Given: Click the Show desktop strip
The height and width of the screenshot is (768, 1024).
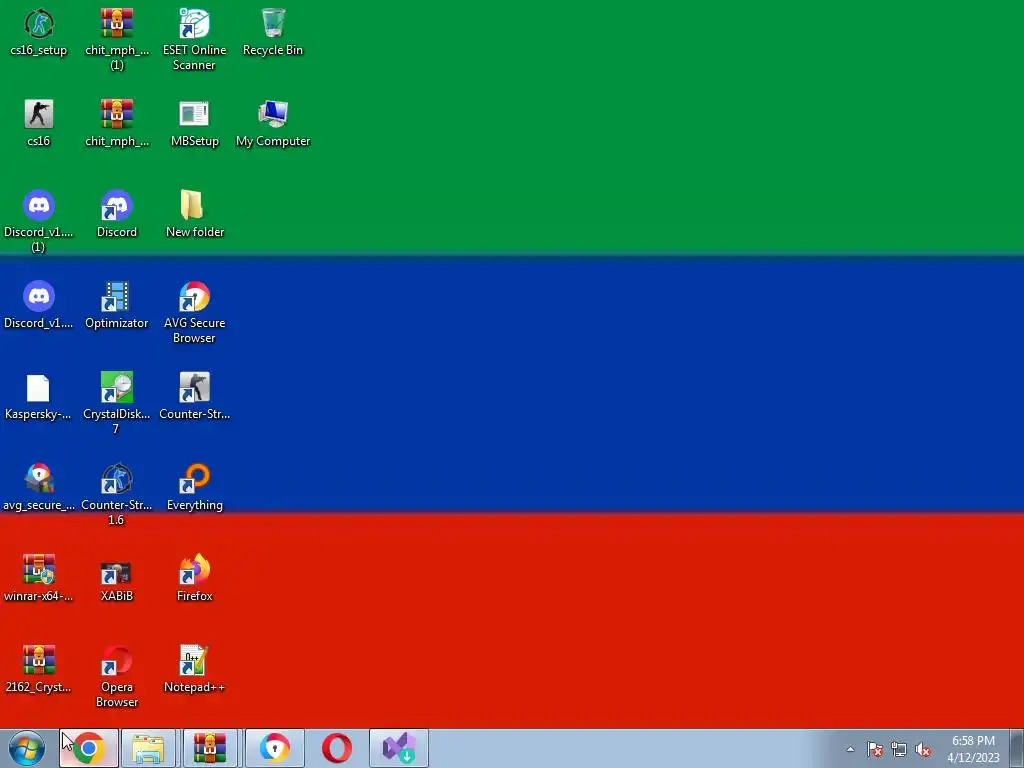Looking at the screenshot, I should pos(1016,748).
